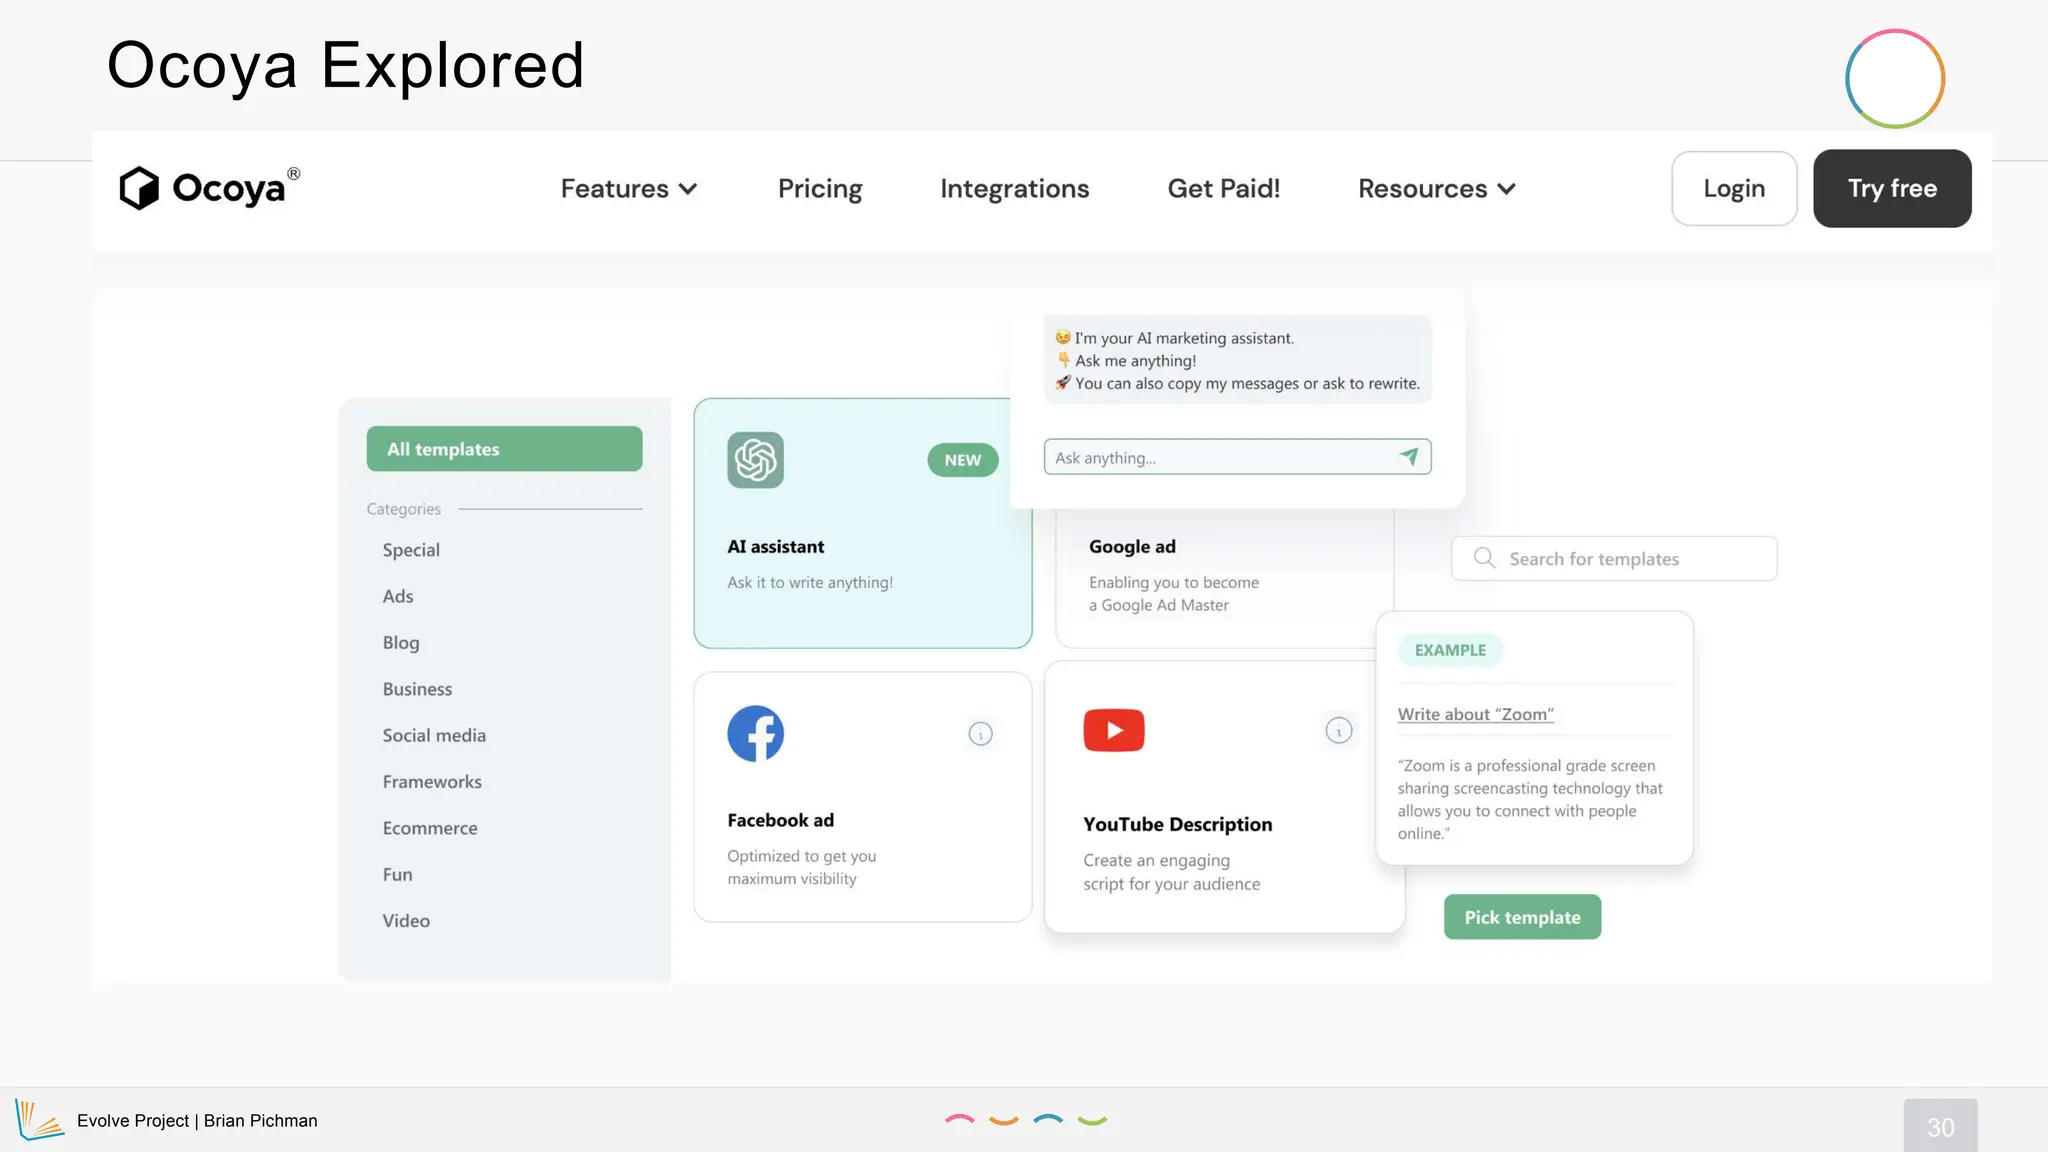Go to the Get Paid! page
Screen dimensions: 2048x1152
click(1223, 189)
